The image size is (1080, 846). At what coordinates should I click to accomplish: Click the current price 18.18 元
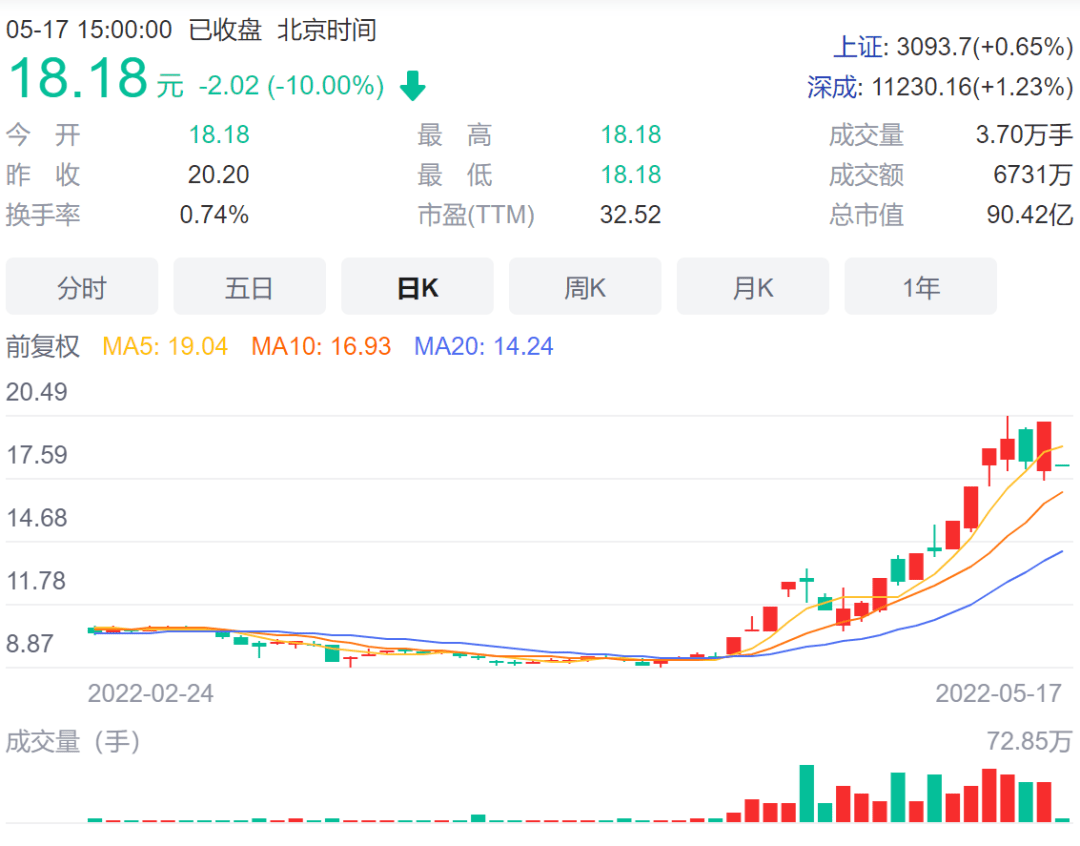click(96, 78)
